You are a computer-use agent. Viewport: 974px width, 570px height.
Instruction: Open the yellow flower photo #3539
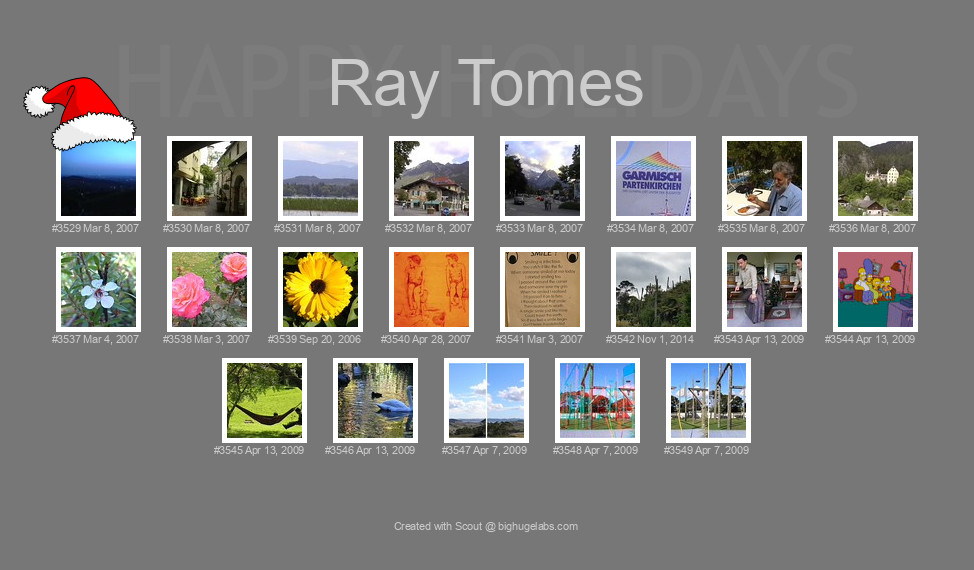click(320, 289)
